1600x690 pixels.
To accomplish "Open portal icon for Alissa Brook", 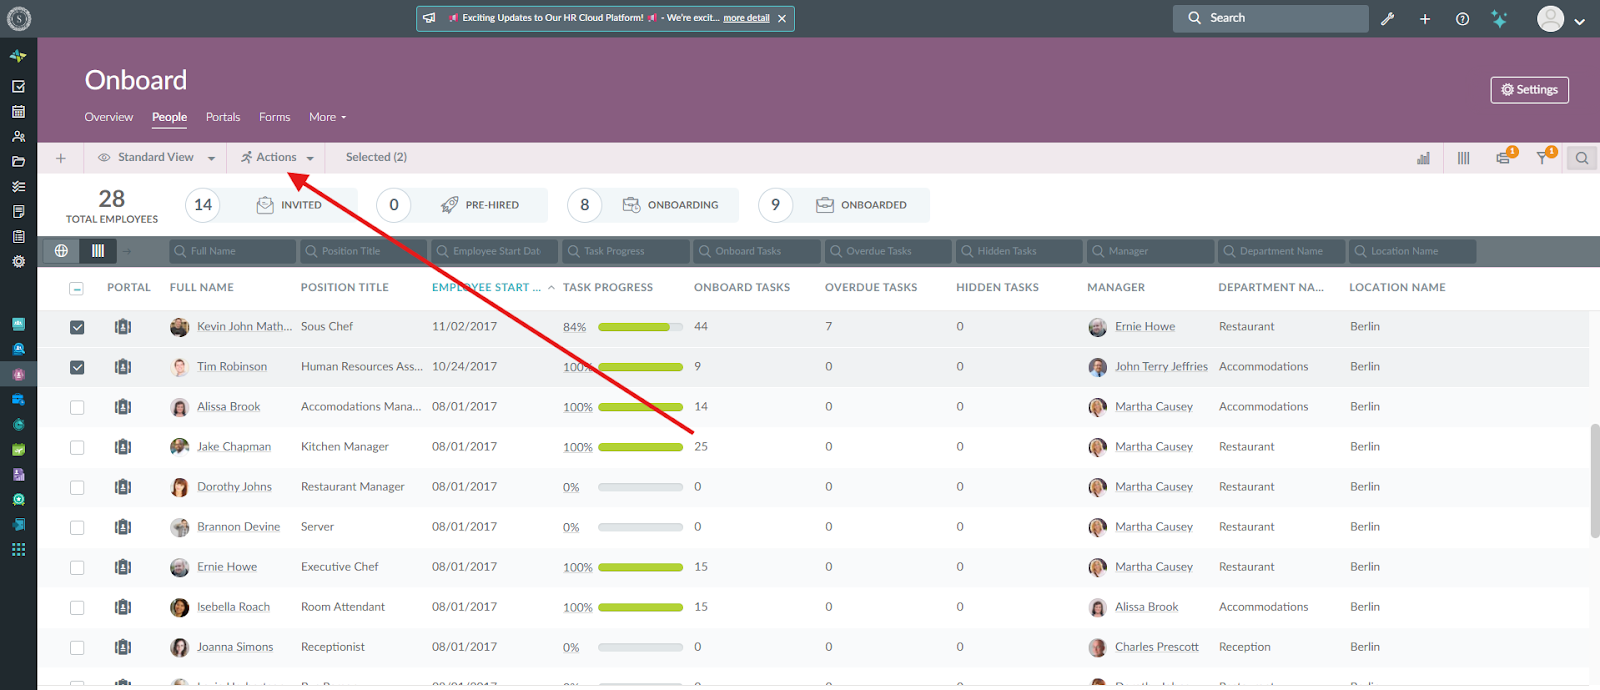I will point(123,407).
